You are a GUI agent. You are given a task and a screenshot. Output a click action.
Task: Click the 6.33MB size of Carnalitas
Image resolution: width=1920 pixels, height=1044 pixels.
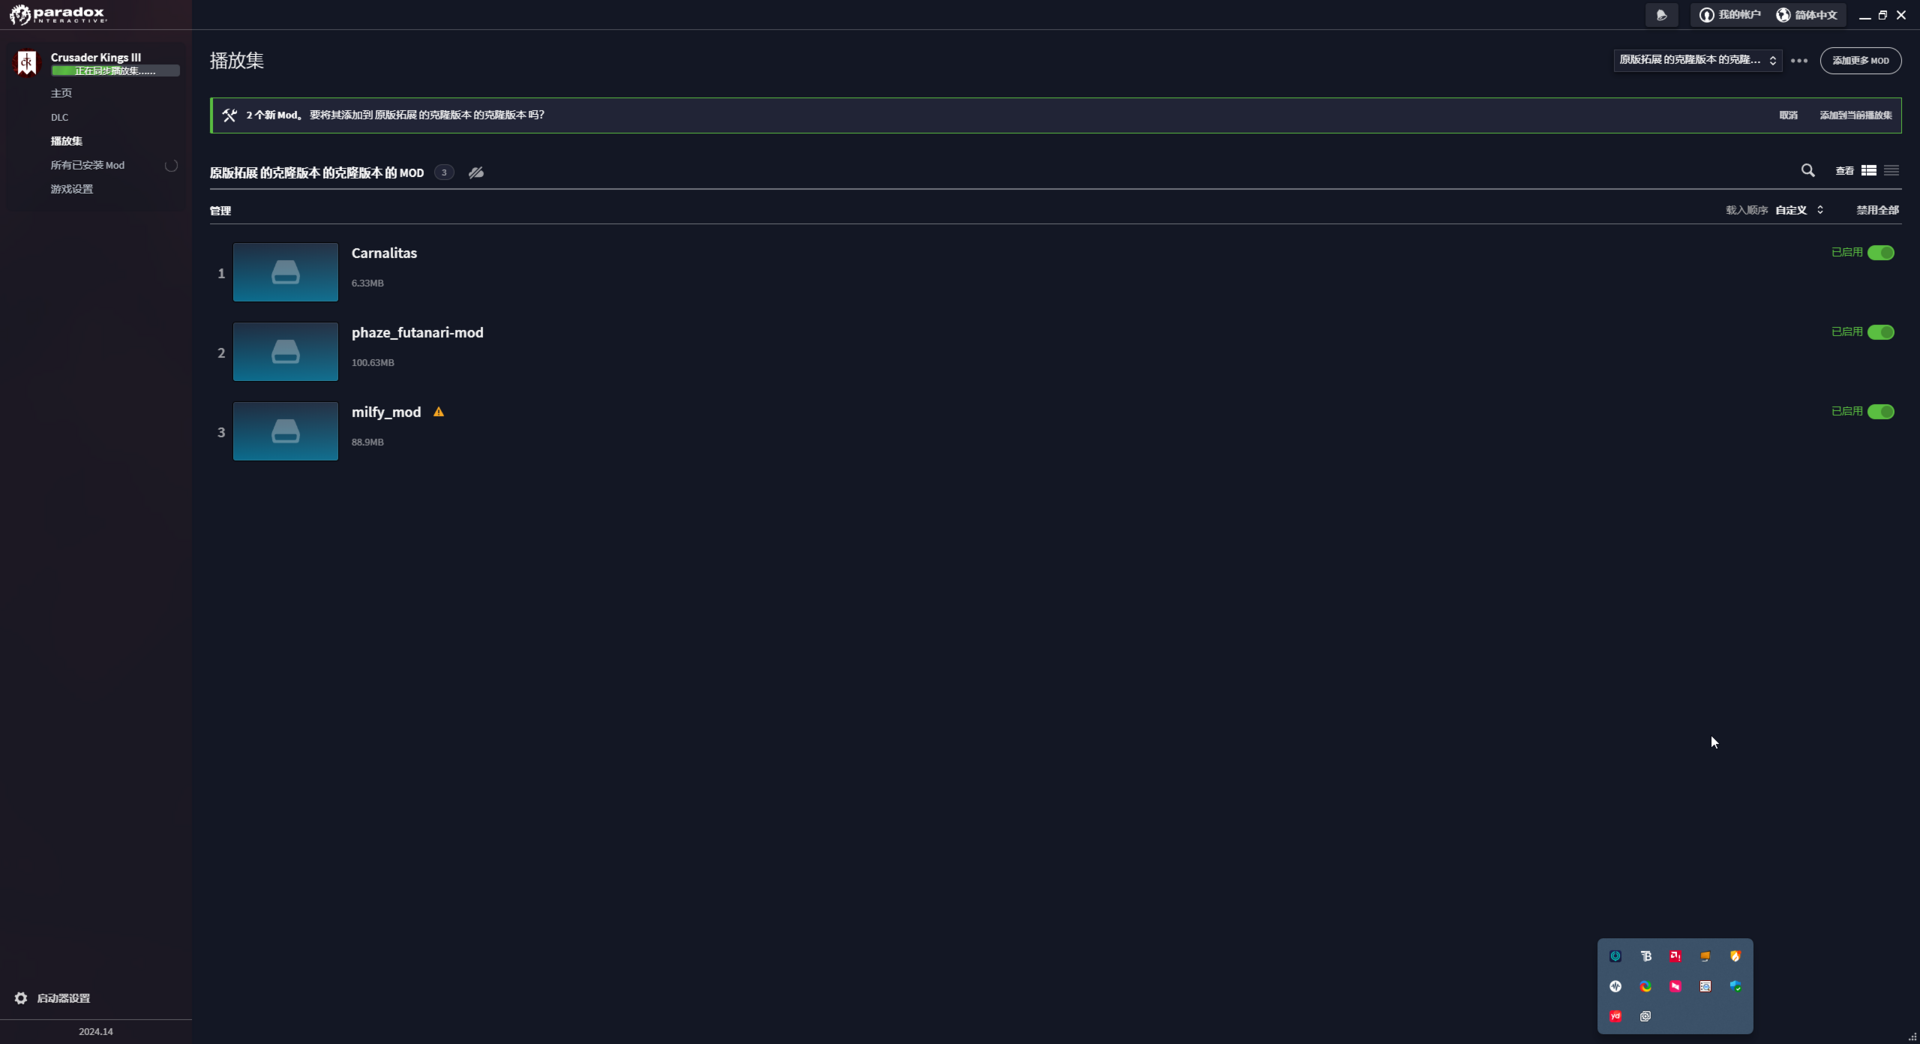pyautogui.click(x=367, y=284)
